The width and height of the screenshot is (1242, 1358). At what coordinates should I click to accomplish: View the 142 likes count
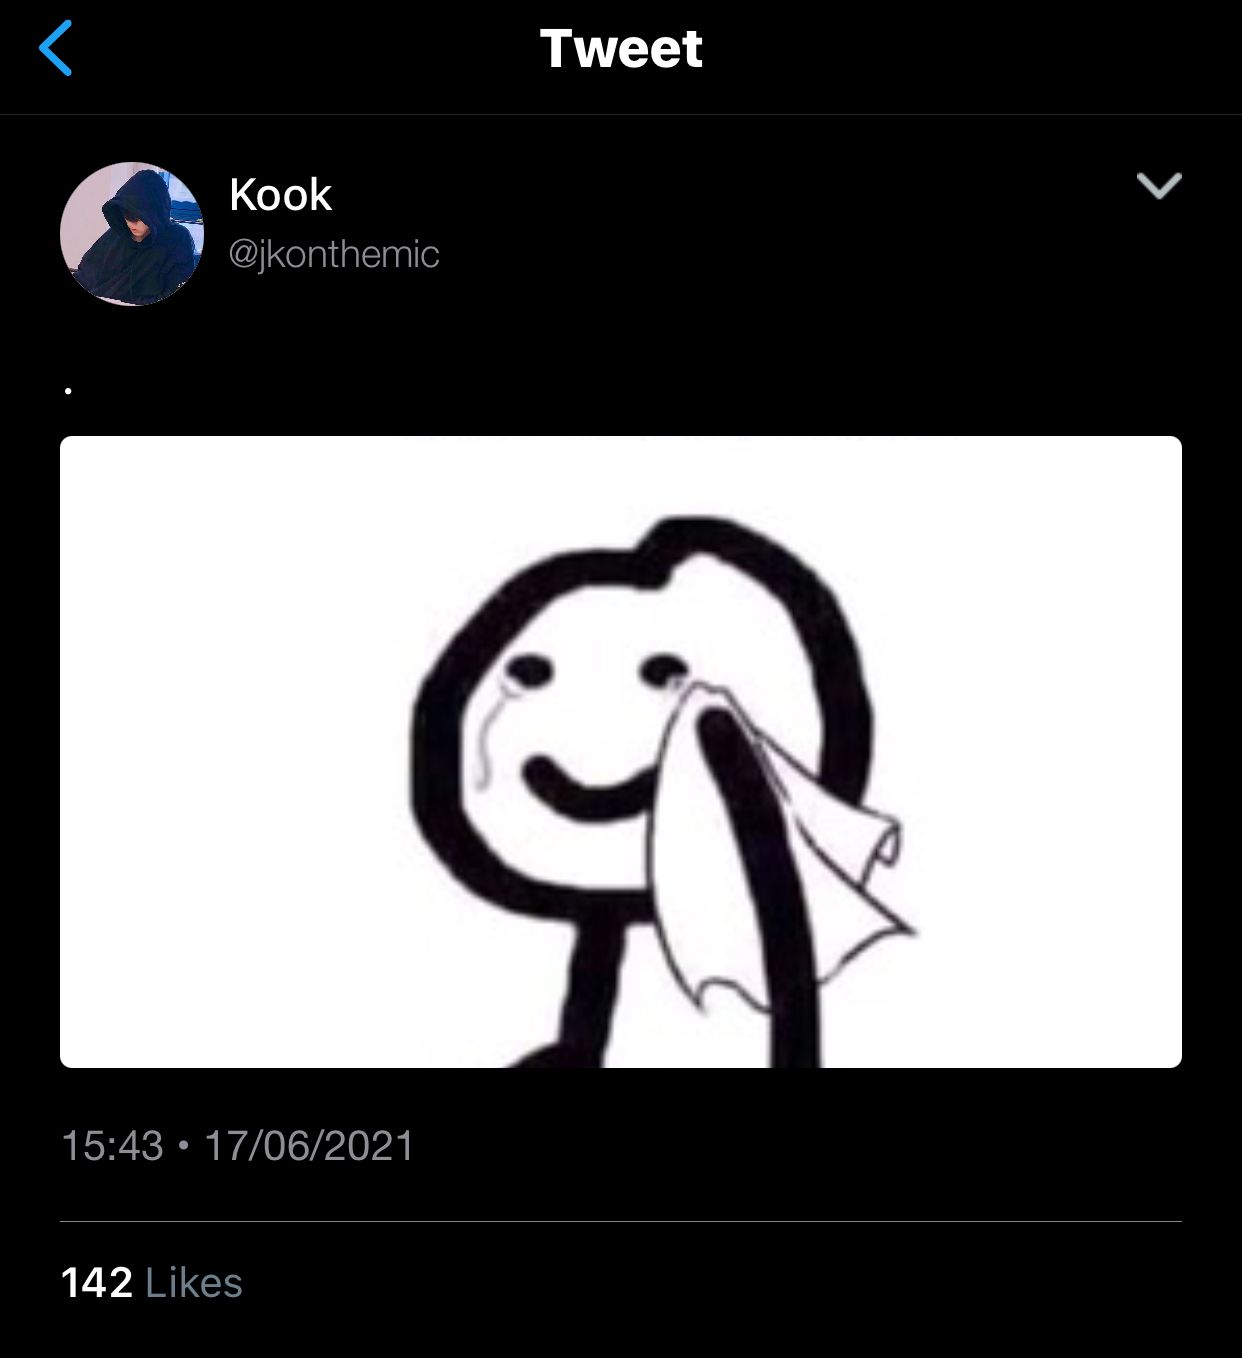click(x=97, y=1283)
